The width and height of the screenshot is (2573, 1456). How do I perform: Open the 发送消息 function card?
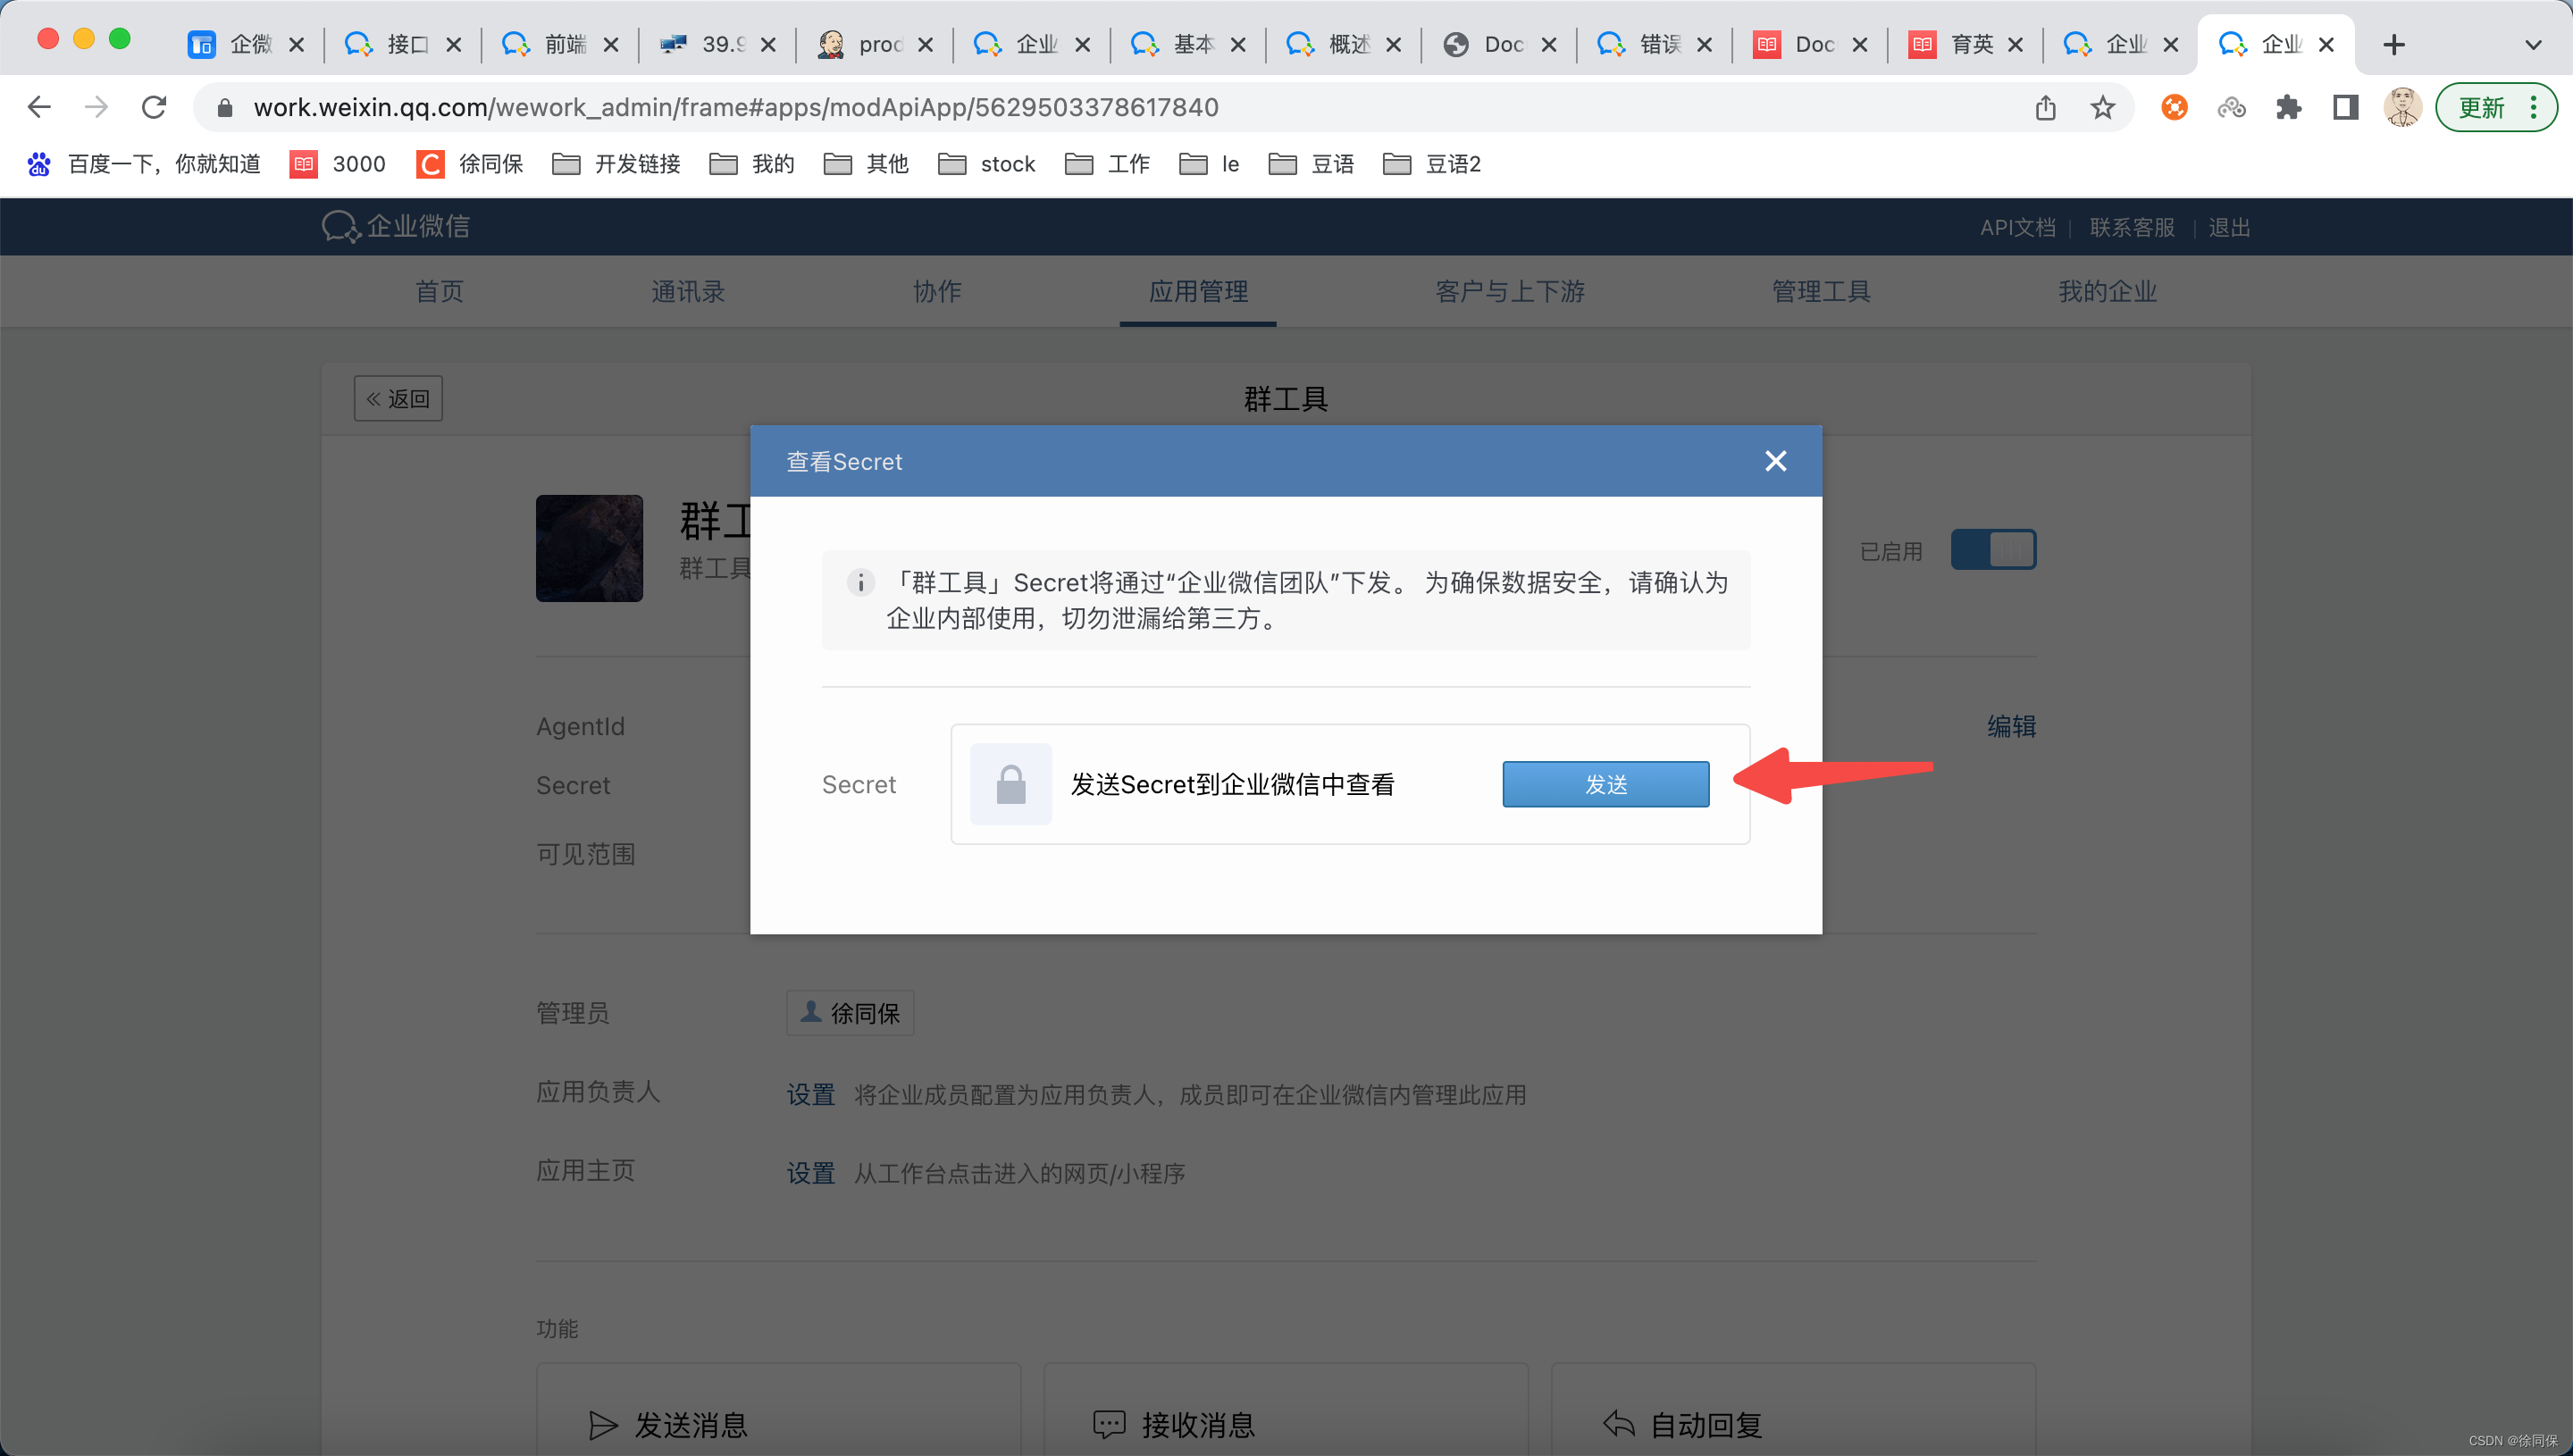pyautogui.click(x=778, y=1409)
